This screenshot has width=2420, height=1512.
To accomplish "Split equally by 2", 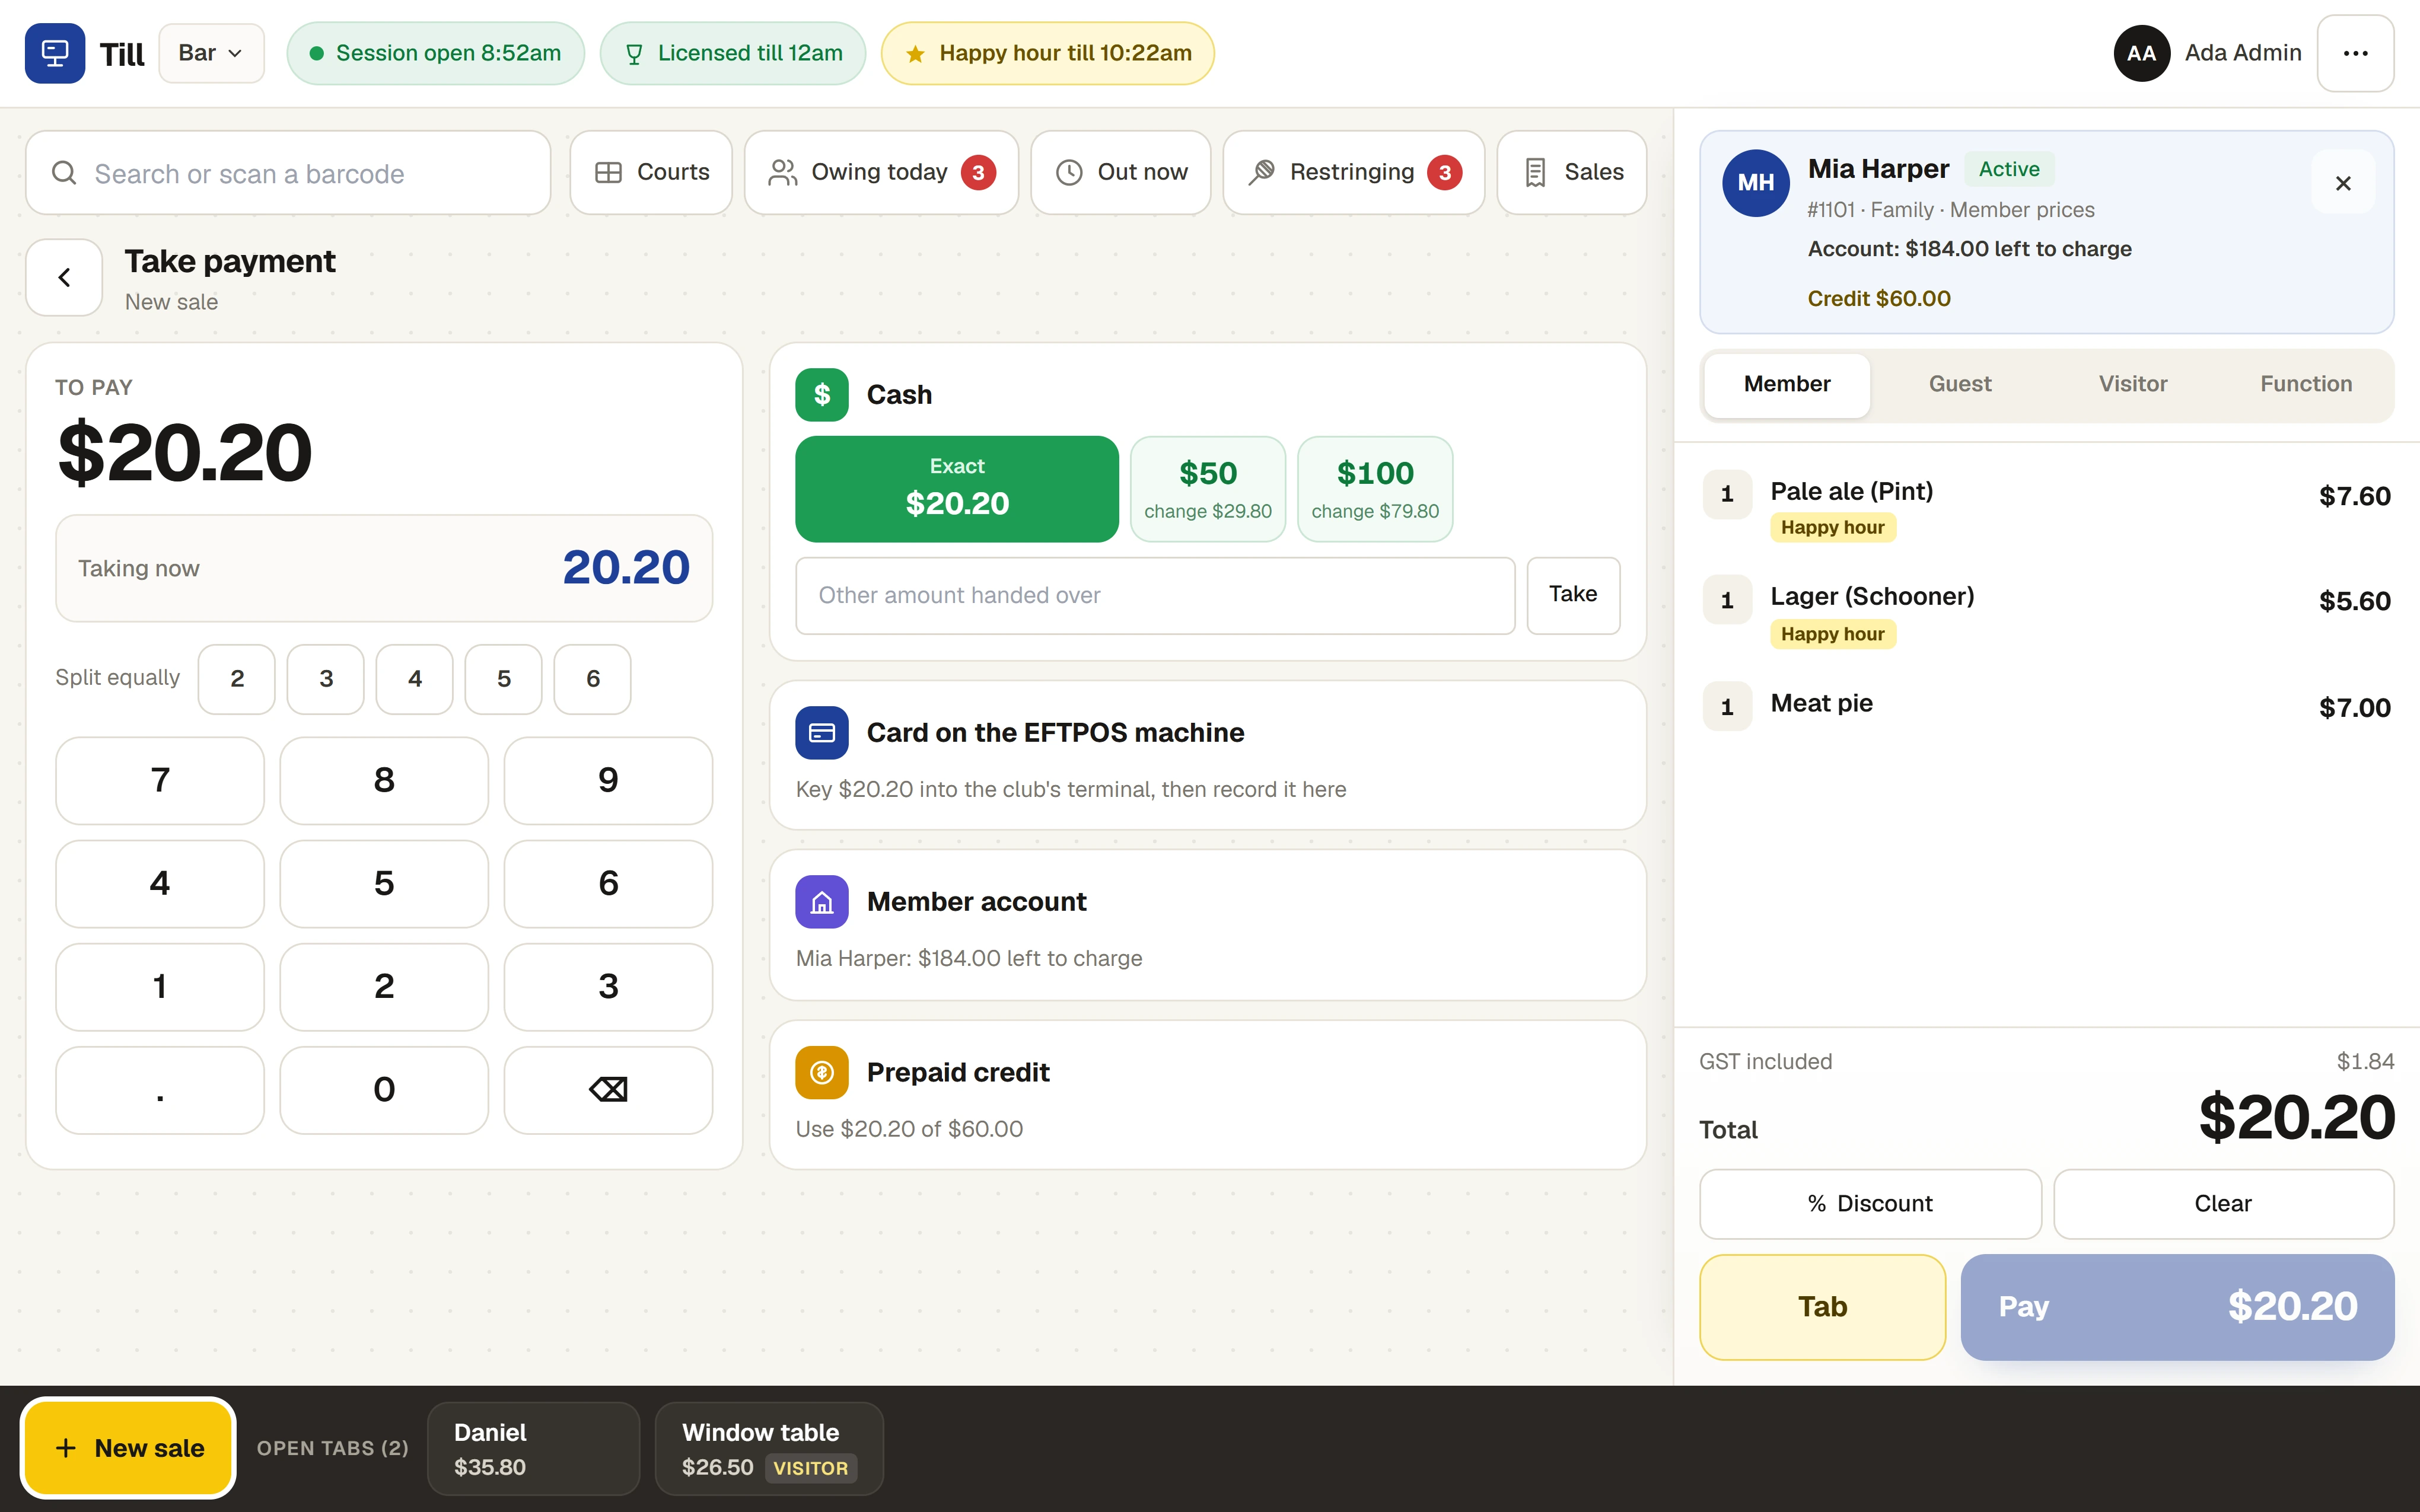I will pyautogui.click(x=237, y=679).
